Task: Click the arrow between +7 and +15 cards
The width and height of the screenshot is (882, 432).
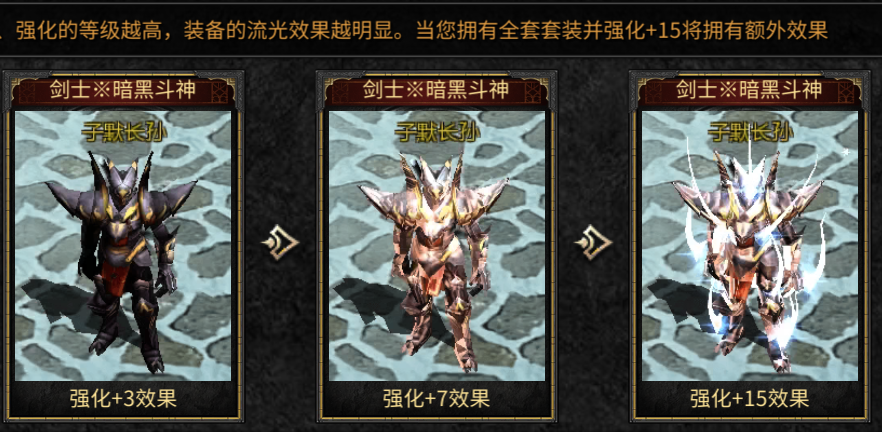Action: pyautogui.click(x=593, y=243)
